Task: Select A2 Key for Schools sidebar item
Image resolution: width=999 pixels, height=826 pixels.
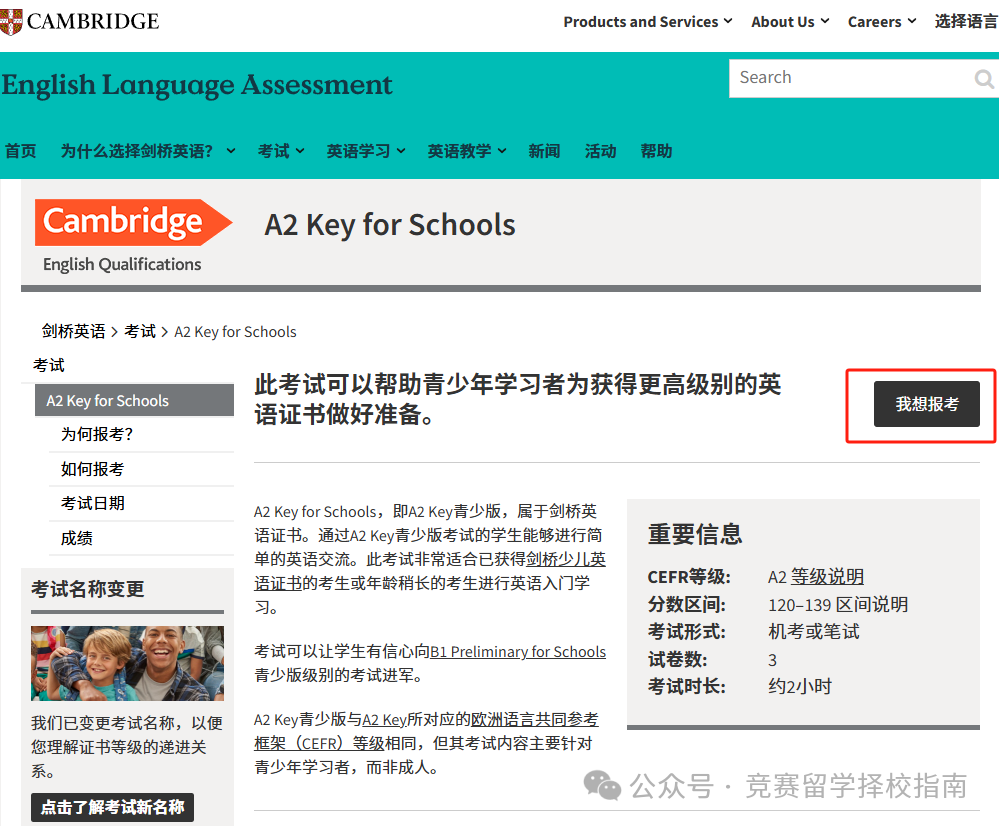Action: (x=134, y=400)
